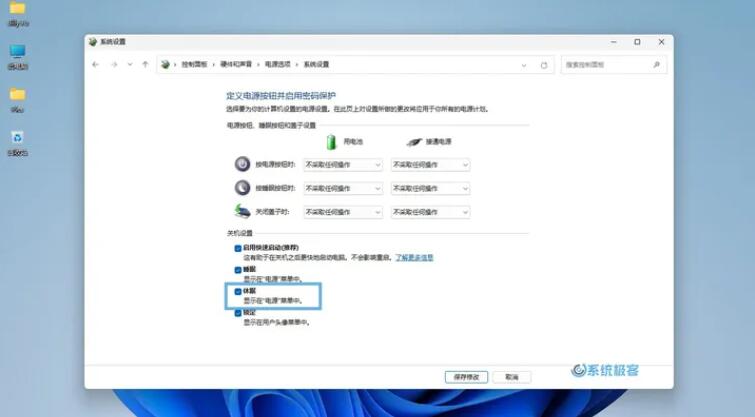The height and width of the screenshot is (417, 755).
Task: Maximize the 系统设置 window
Action: point(637,42)
